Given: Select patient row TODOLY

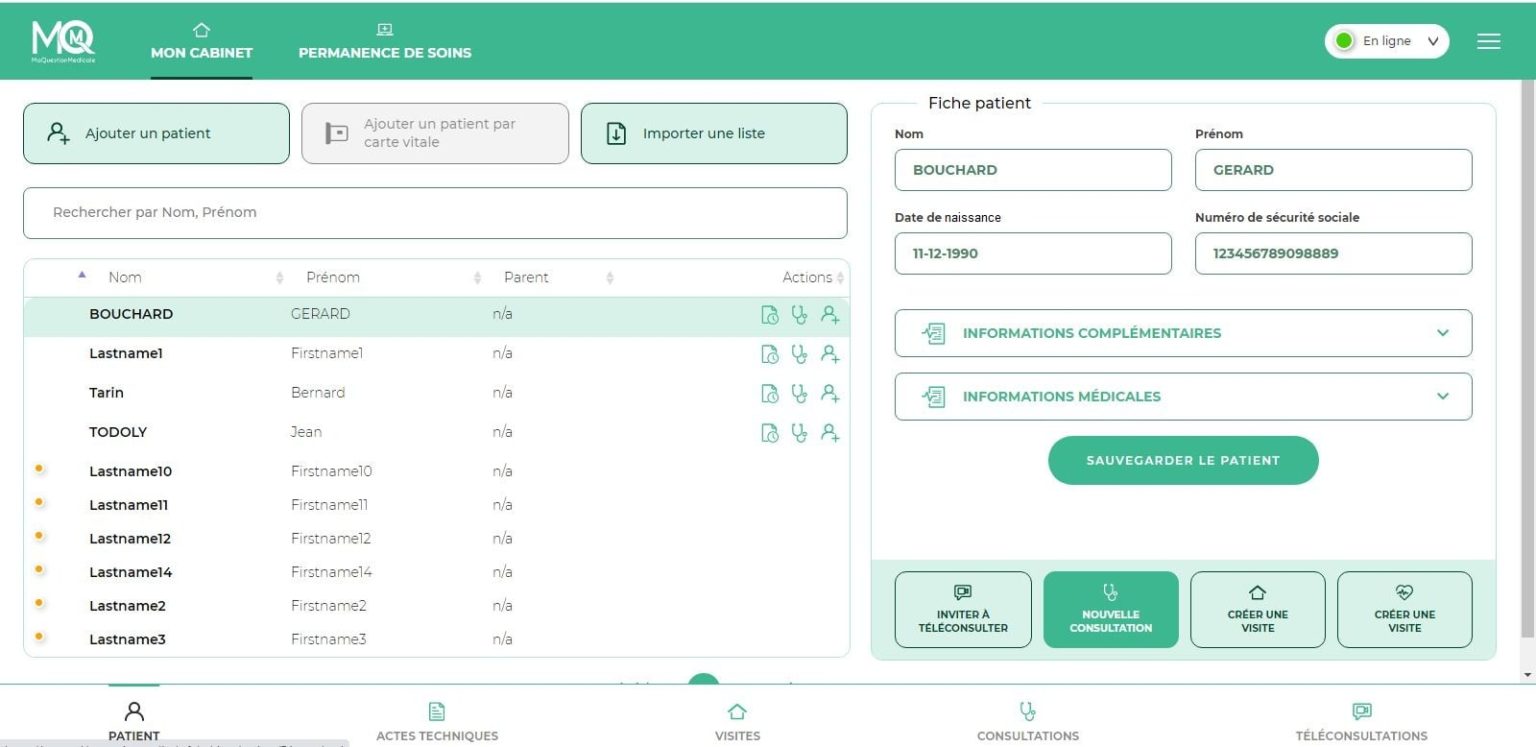Looking at the screenshot, I should (436, 433).
